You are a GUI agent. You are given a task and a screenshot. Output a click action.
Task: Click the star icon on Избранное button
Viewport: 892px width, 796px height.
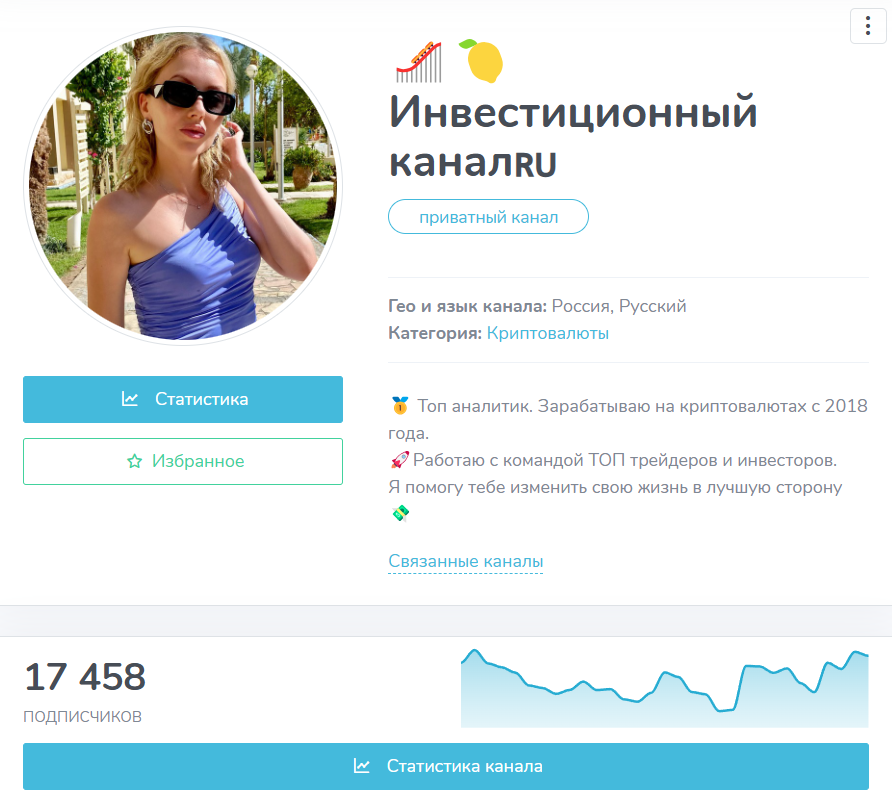[134, 461]
